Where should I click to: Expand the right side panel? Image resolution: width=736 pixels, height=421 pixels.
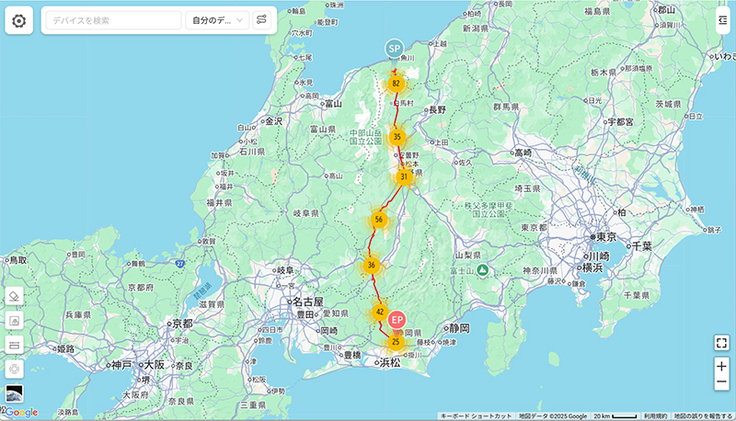pos(722,20)
